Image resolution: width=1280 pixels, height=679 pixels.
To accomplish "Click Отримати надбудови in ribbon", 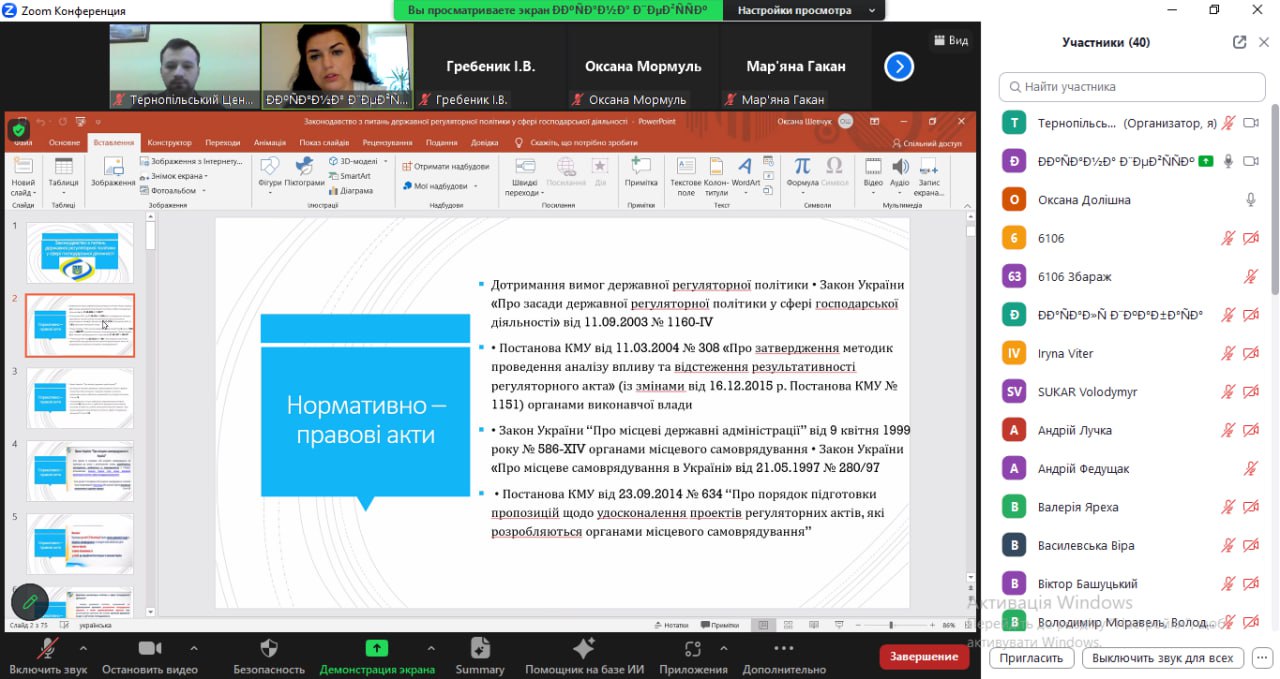I will (x=445, y=166).
